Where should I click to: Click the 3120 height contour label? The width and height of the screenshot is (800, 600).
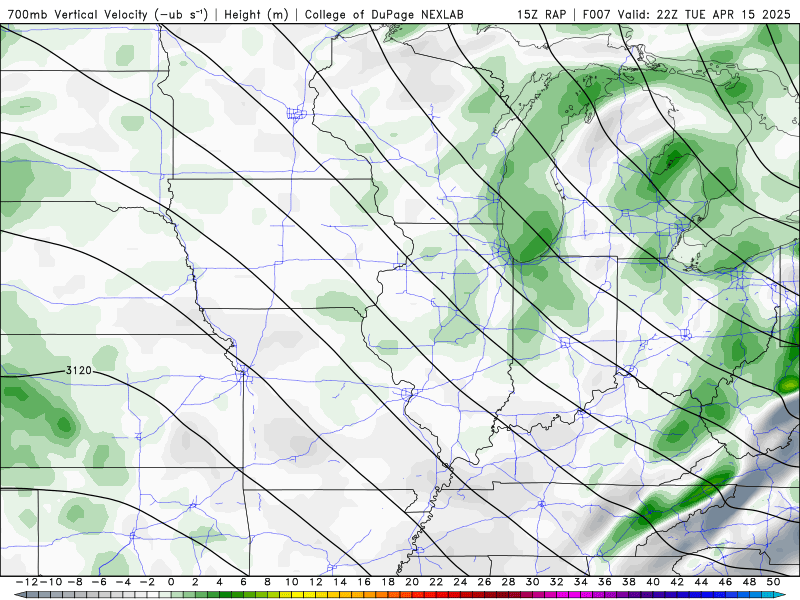79,370
